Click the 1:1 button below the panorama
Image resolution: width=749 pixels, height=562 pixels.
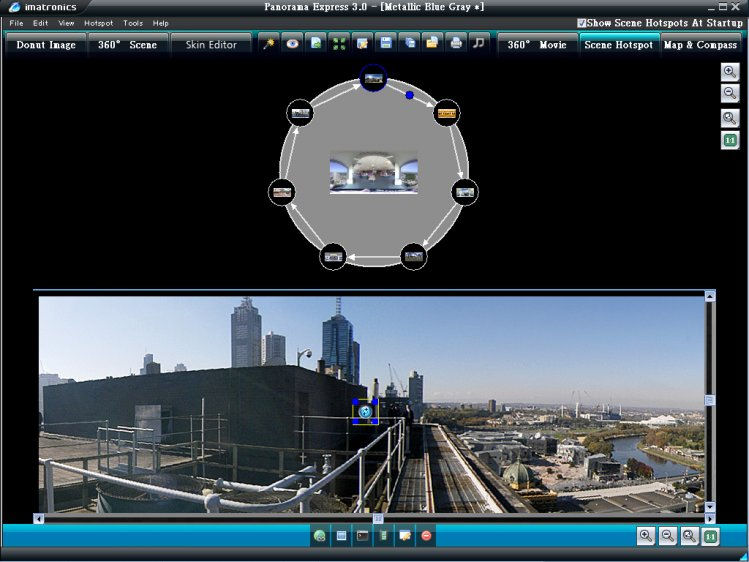[710, 536]
